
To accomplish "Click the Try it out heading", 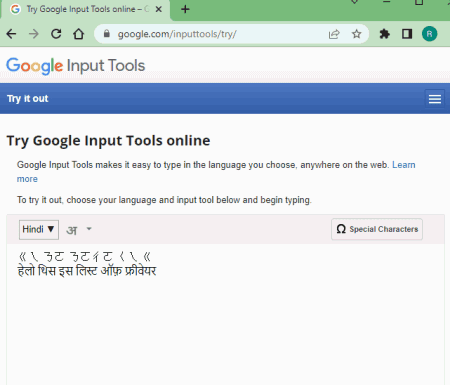I will 28,99.
